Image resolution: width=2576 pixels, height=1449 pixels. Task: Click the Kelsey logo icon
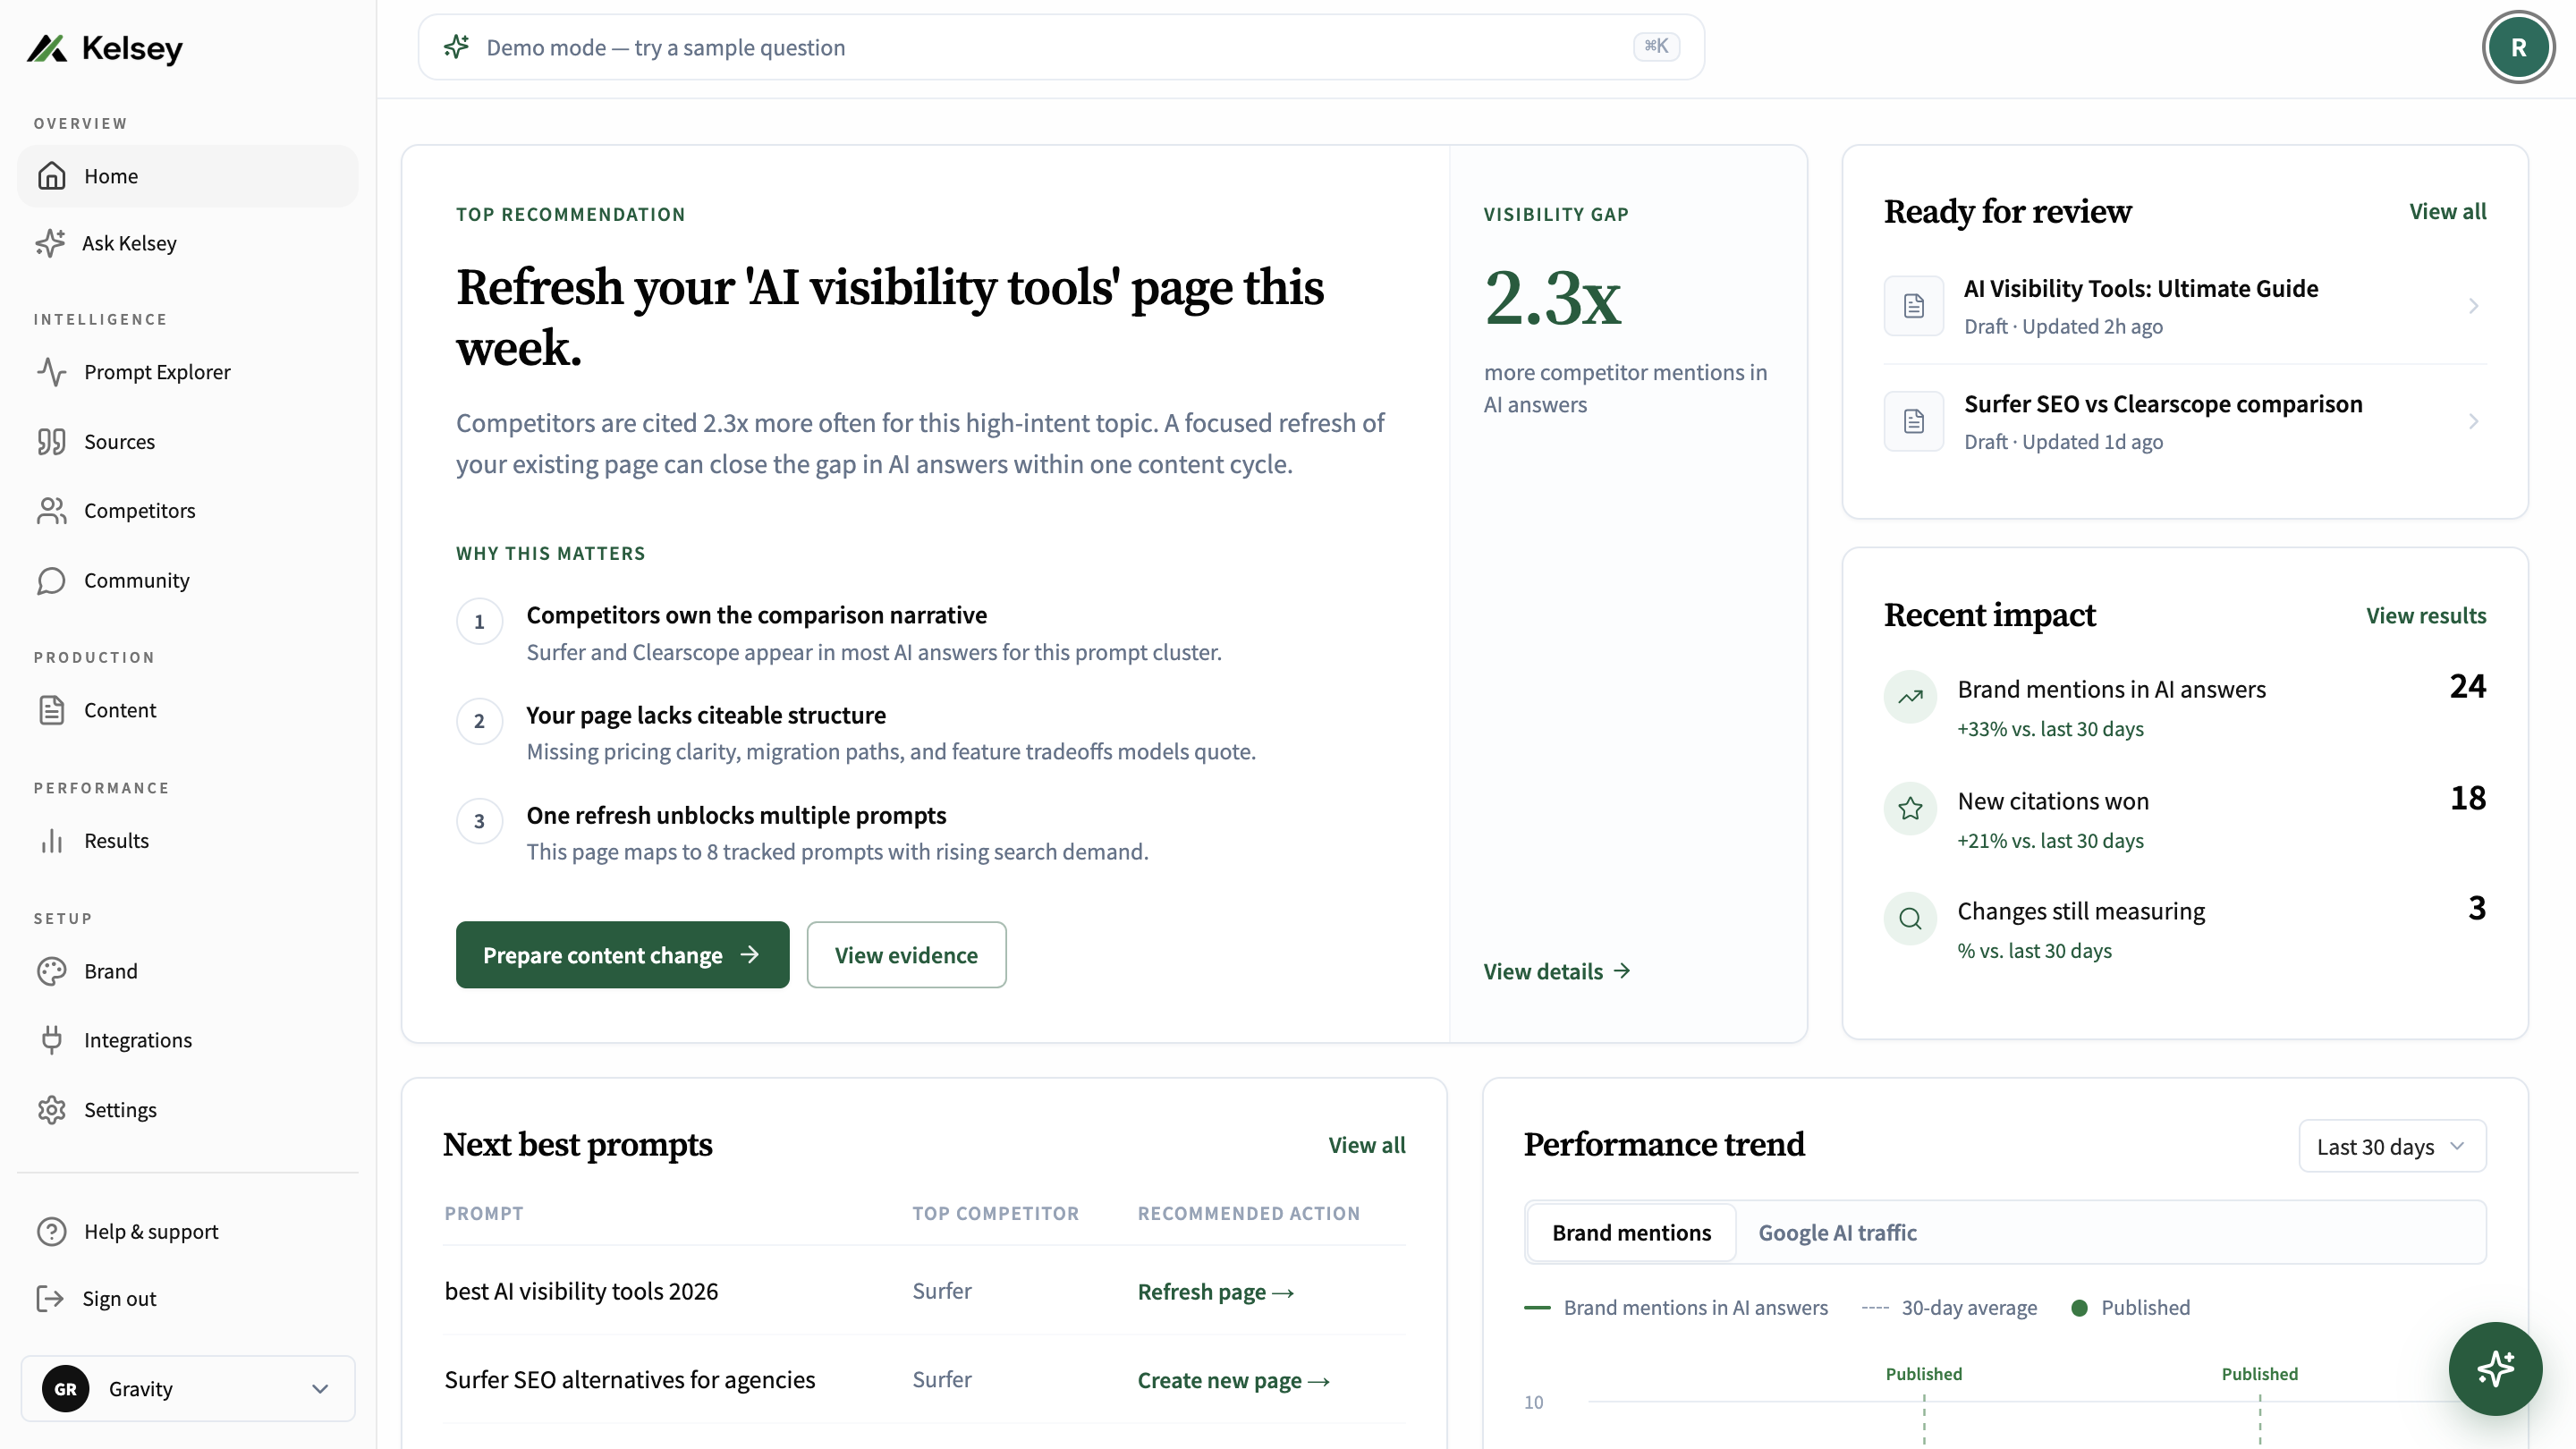(x=47, y=48)
